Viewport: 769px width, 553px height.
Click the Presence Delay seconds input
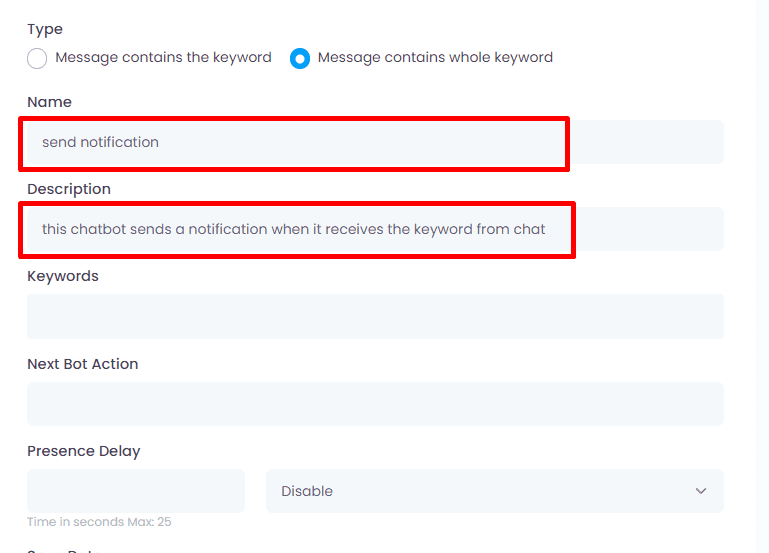[x=136, y=491]
